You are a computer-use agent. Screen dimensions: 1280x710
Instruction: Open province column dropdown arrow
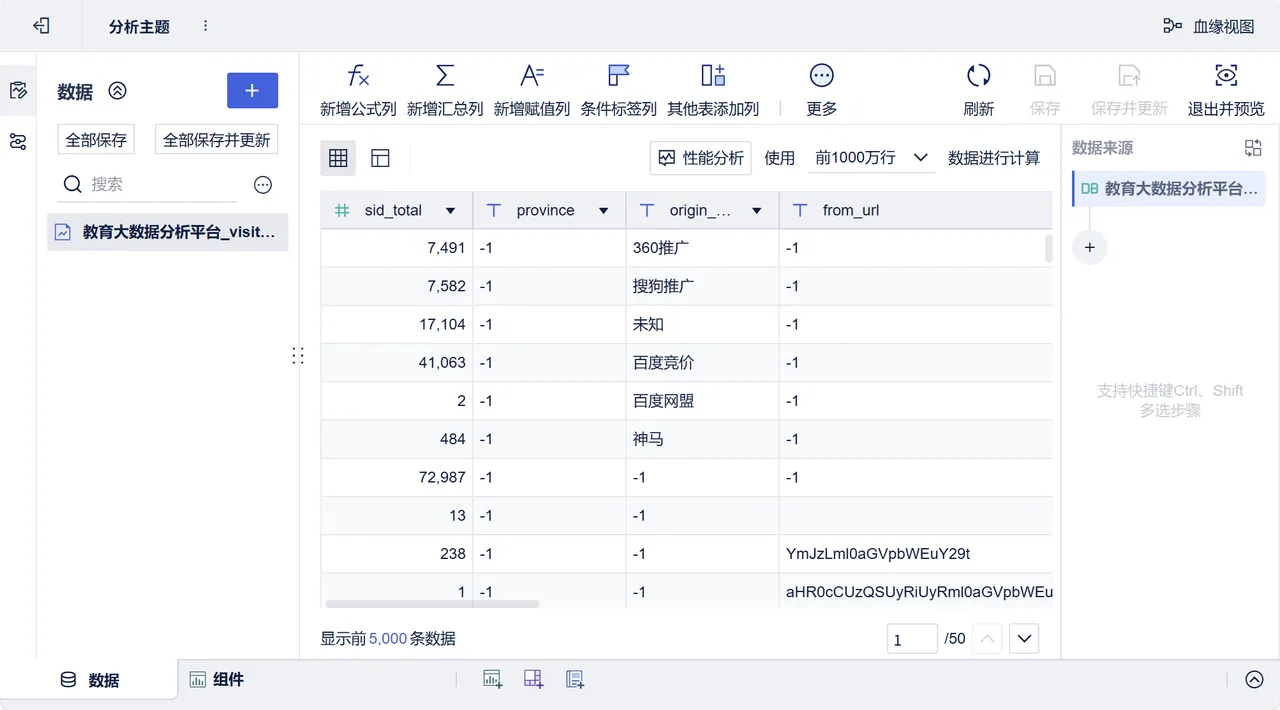tap(603, 211)
